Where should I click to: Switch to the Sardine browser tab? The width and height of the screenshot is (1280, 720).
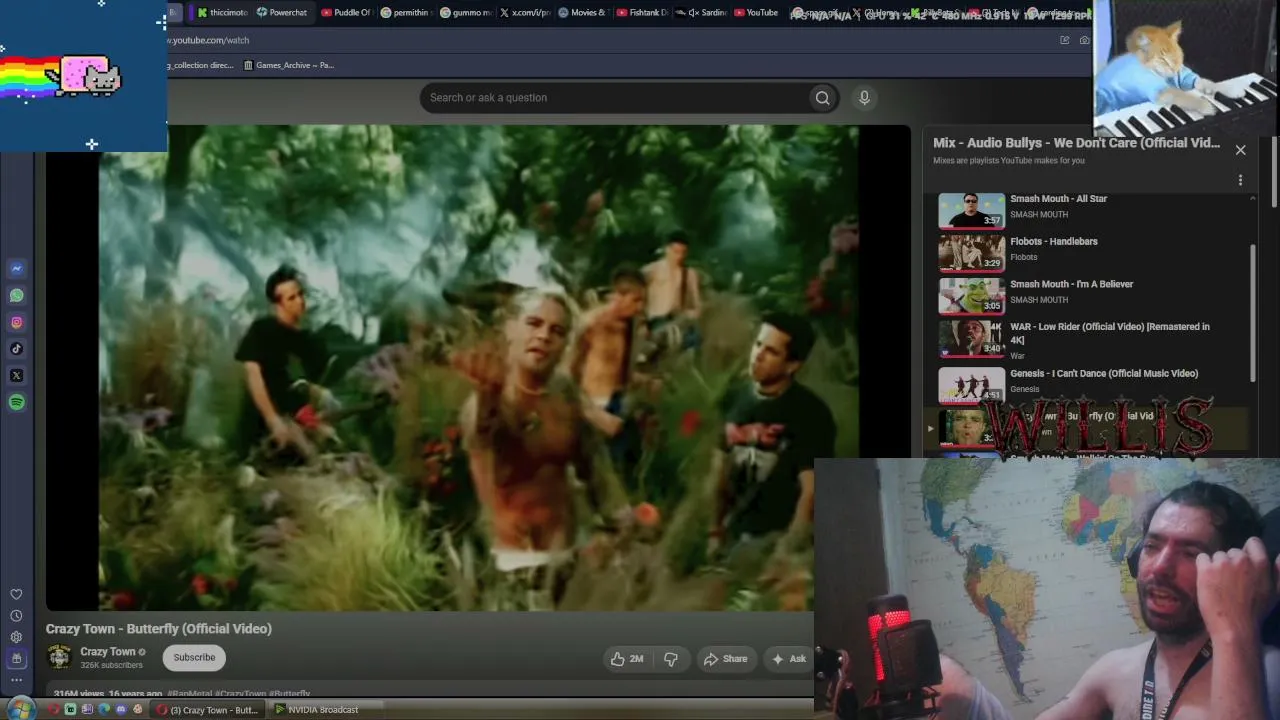tap(701, 13)
